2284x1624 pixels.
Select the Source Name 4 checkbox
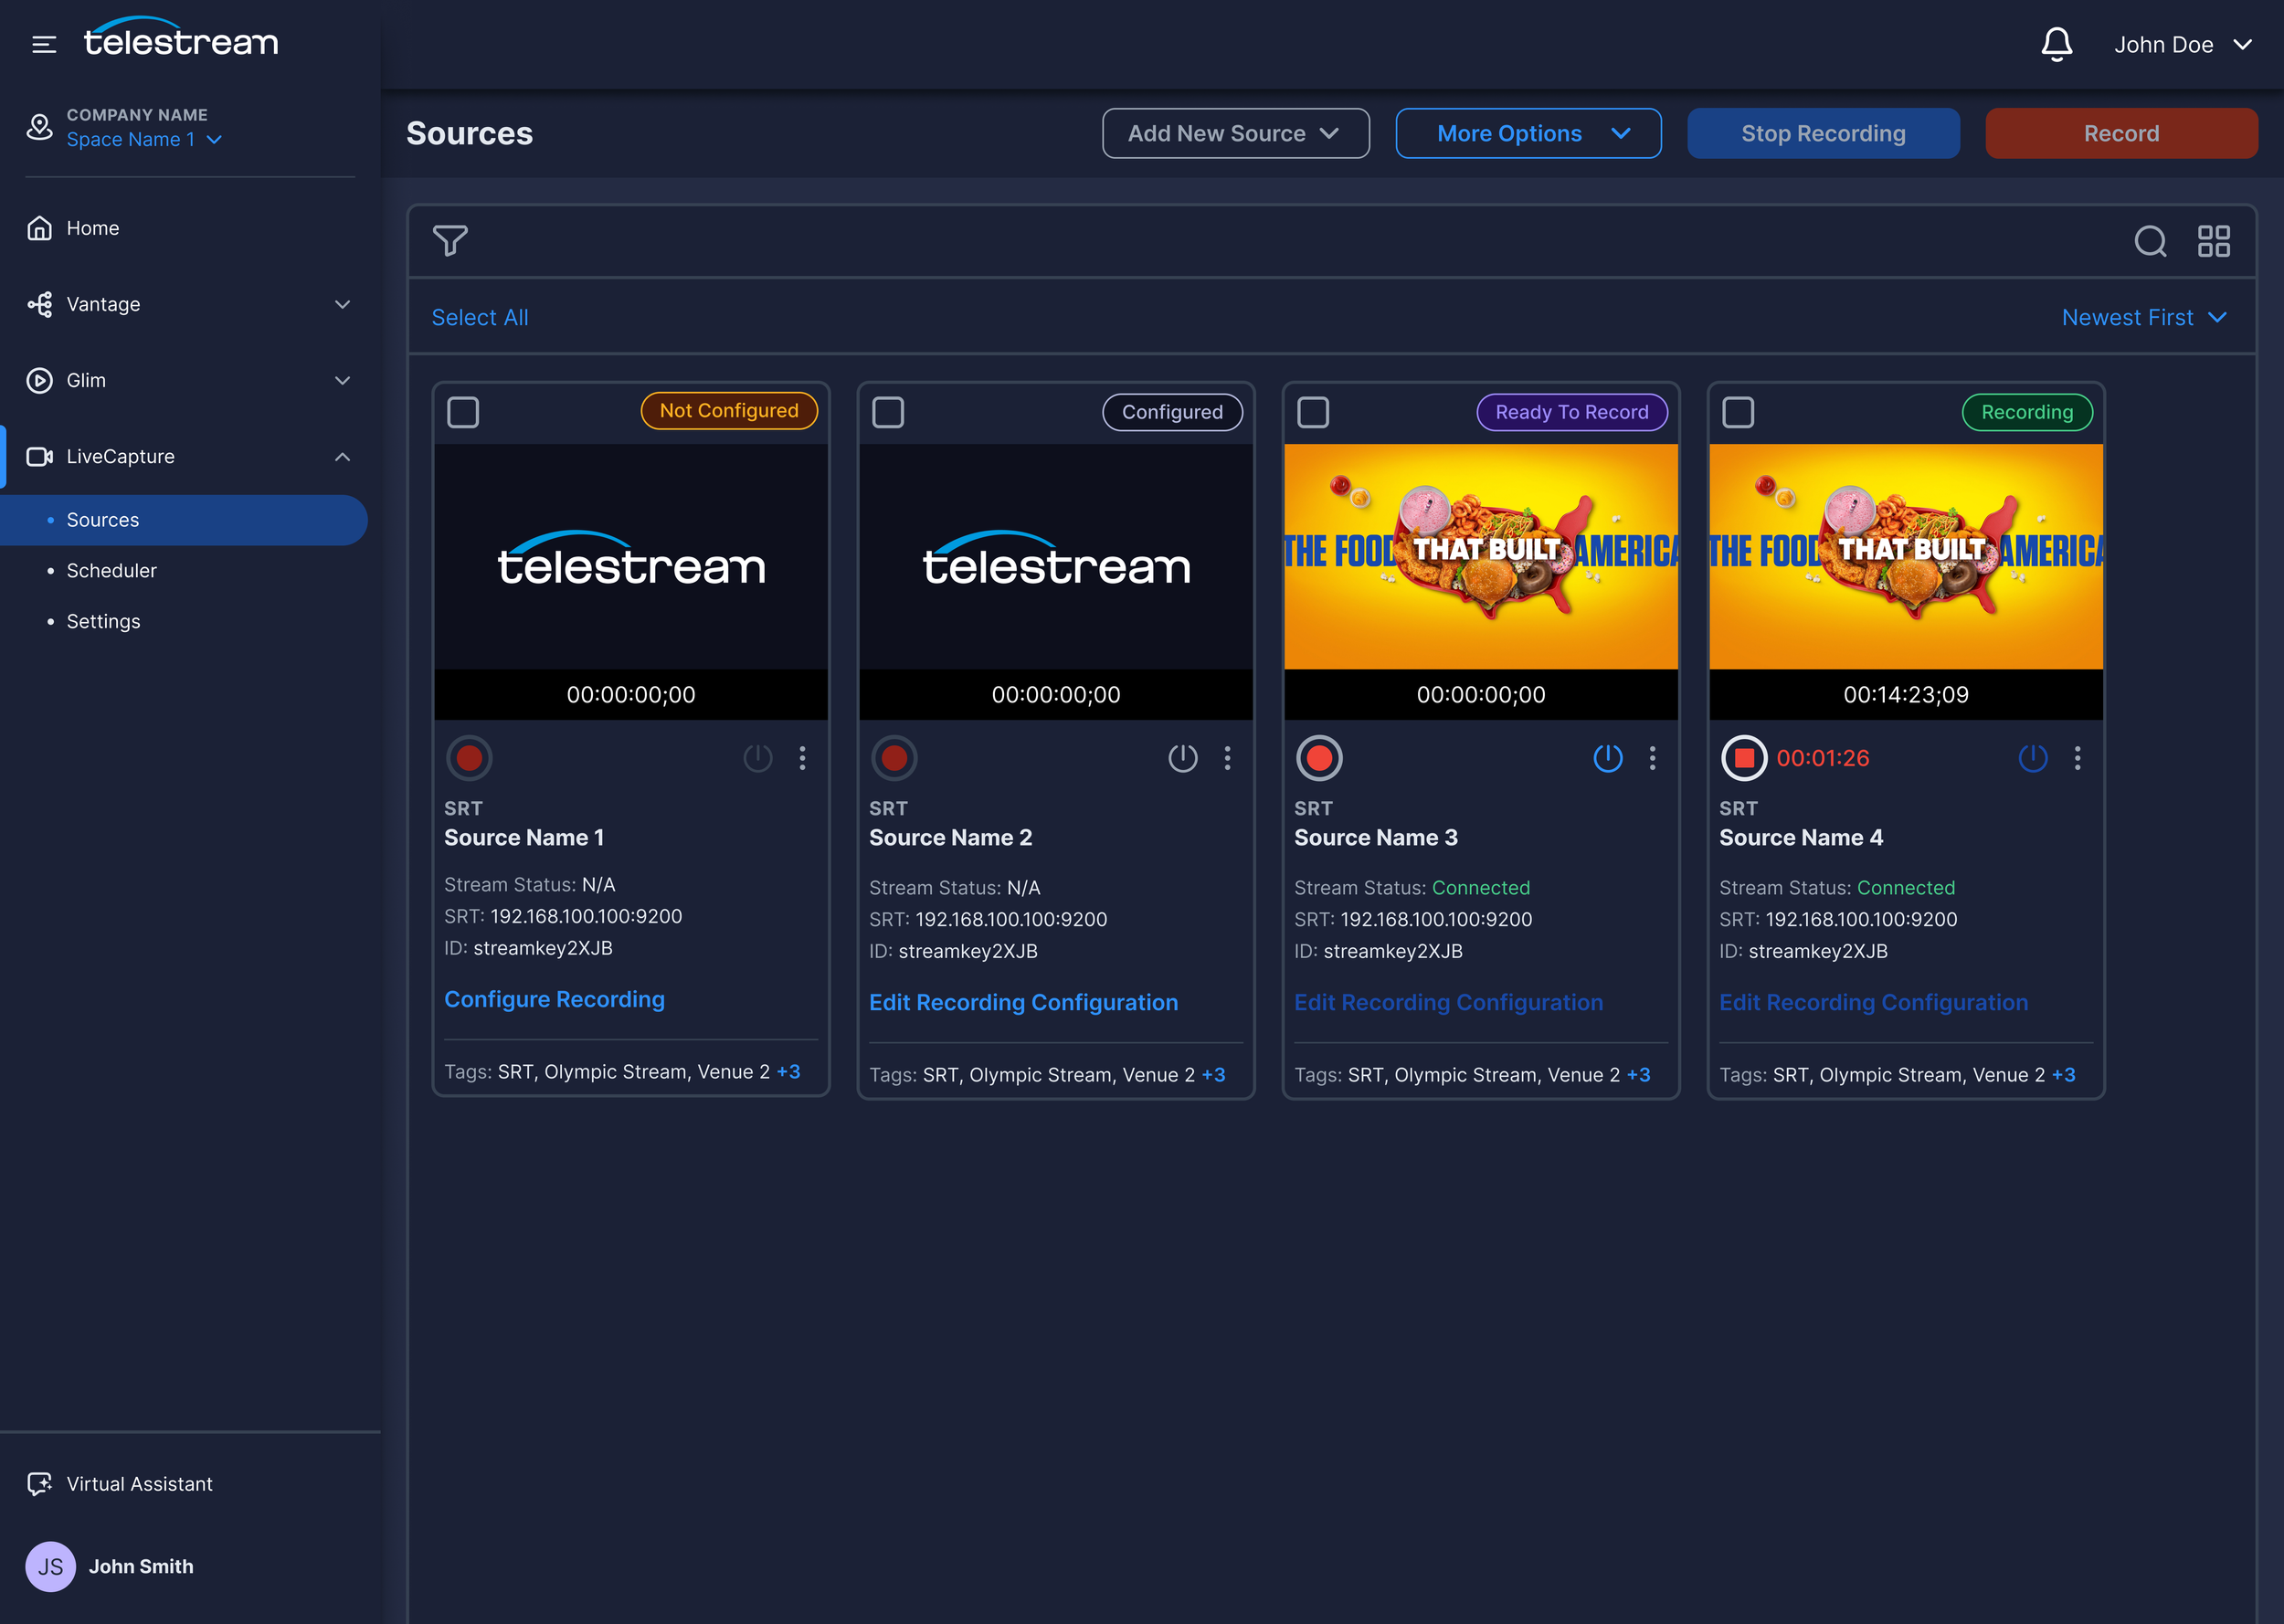tap(1738, 412)
